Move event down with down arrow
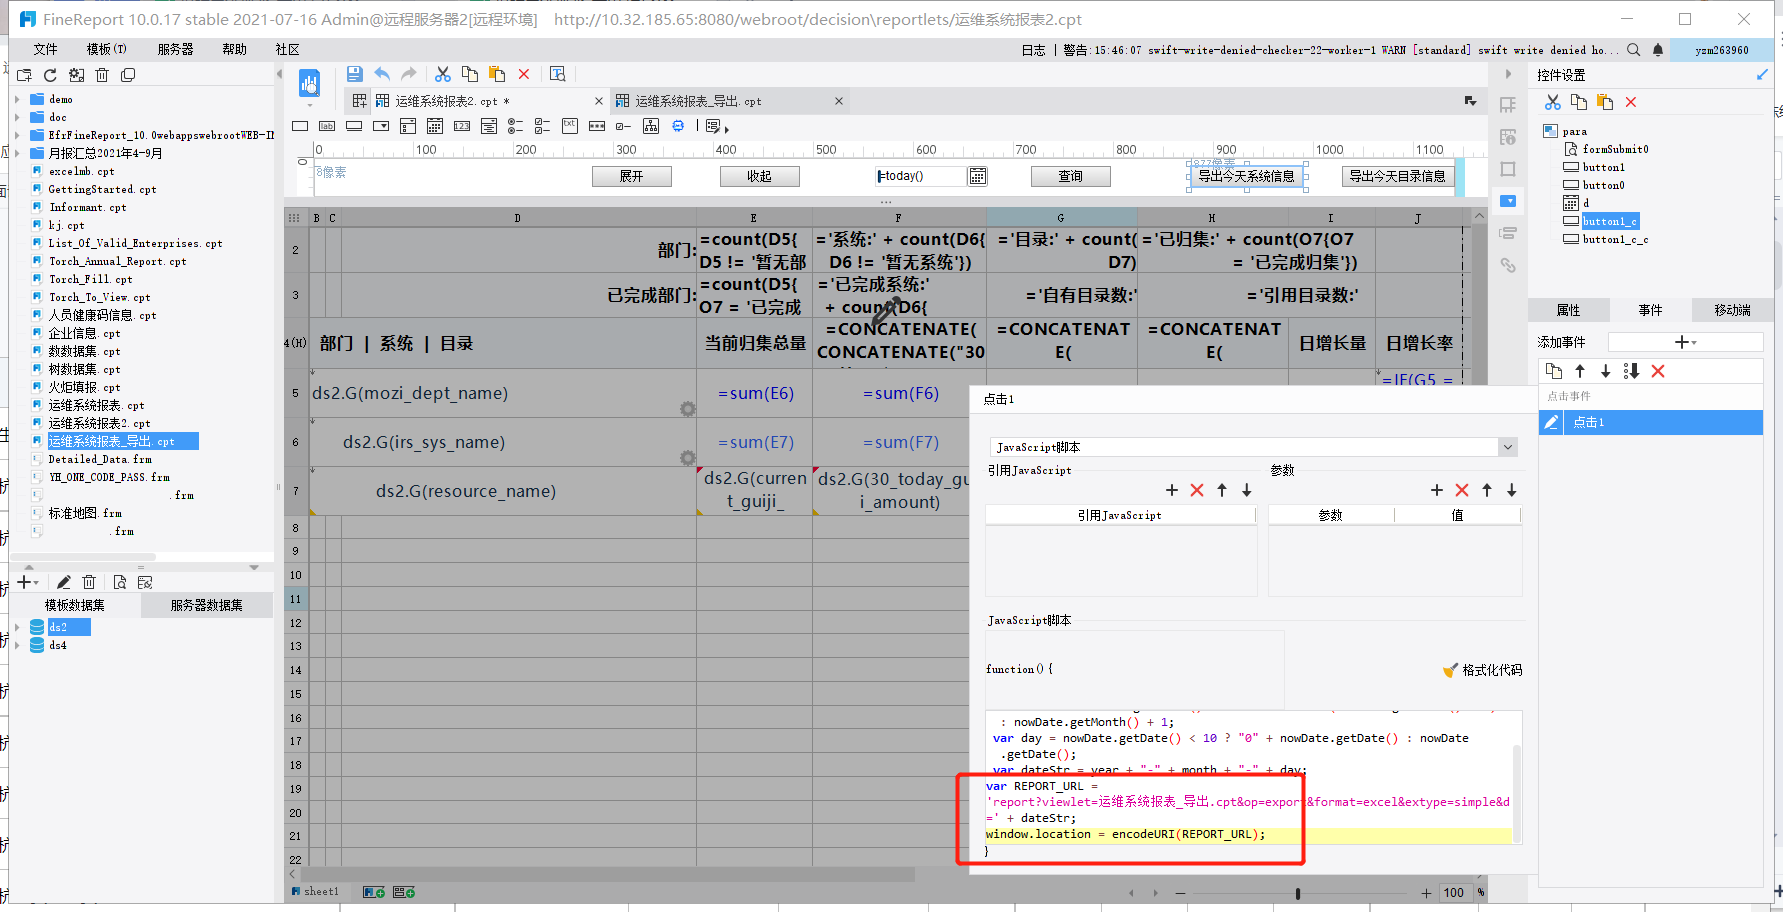Image resolution: width=1783 pixels, height=912 pixels. click(x=1605, y=371)
